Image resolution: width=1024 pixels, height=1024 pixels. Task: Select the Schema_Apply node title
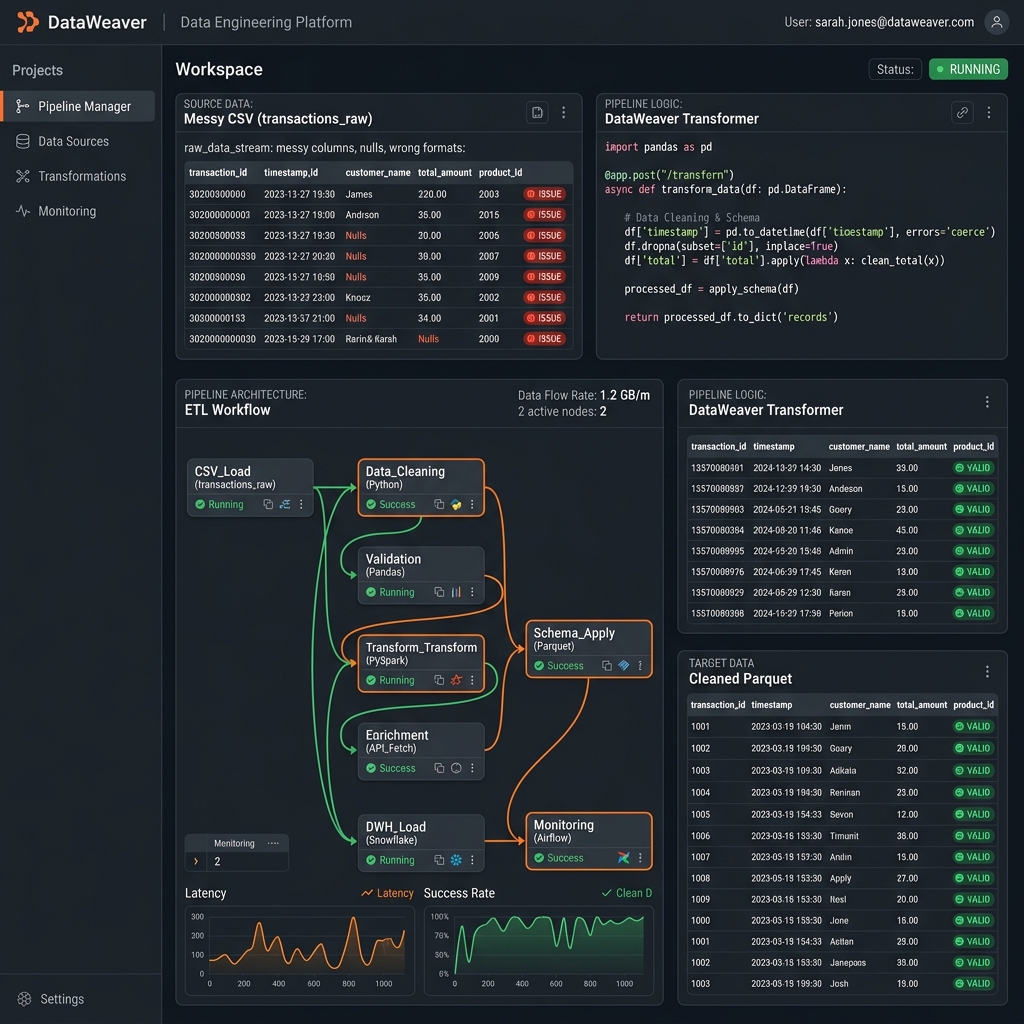pos(574,633)
